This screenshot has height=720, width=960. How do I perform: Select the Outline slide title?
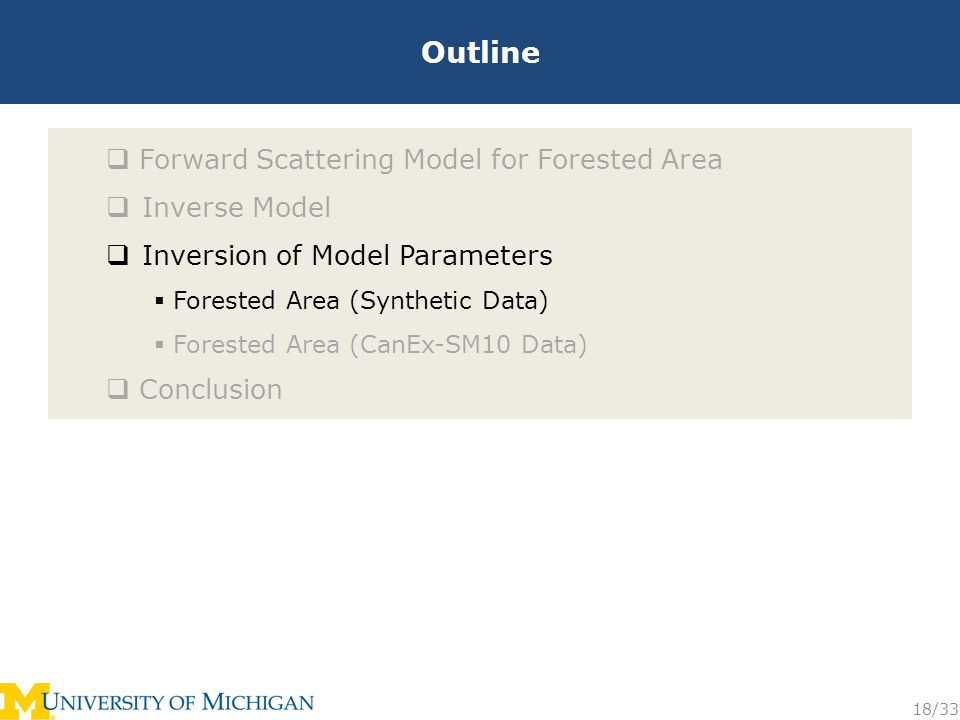481,52
